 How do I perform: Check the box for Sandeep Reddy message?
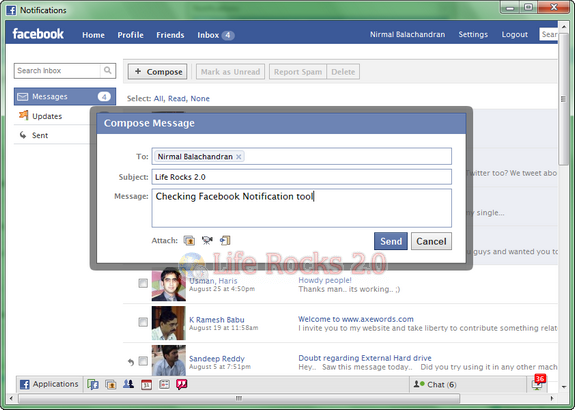(143, 361)
